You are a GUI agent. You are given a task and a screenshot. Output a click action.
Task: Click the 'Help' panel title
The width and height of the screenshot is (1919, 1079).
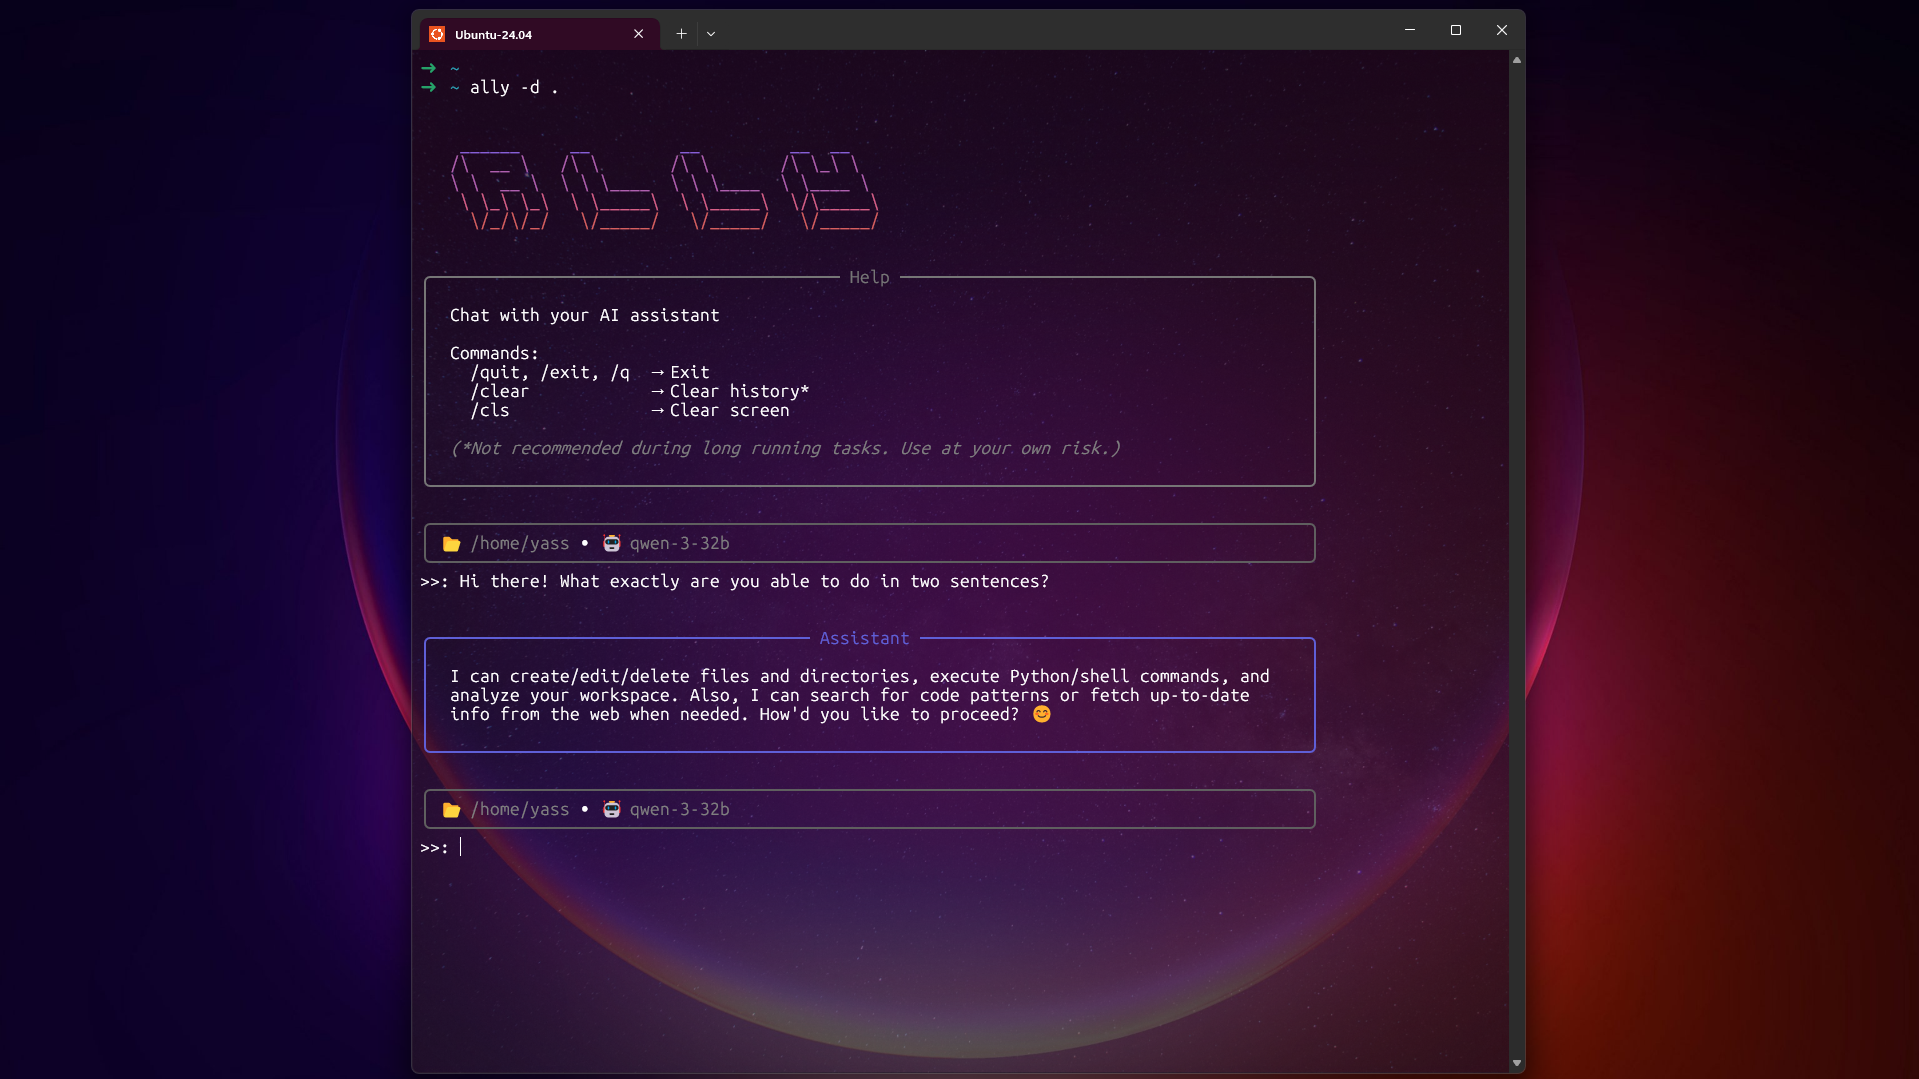click(x=869, y=277)
